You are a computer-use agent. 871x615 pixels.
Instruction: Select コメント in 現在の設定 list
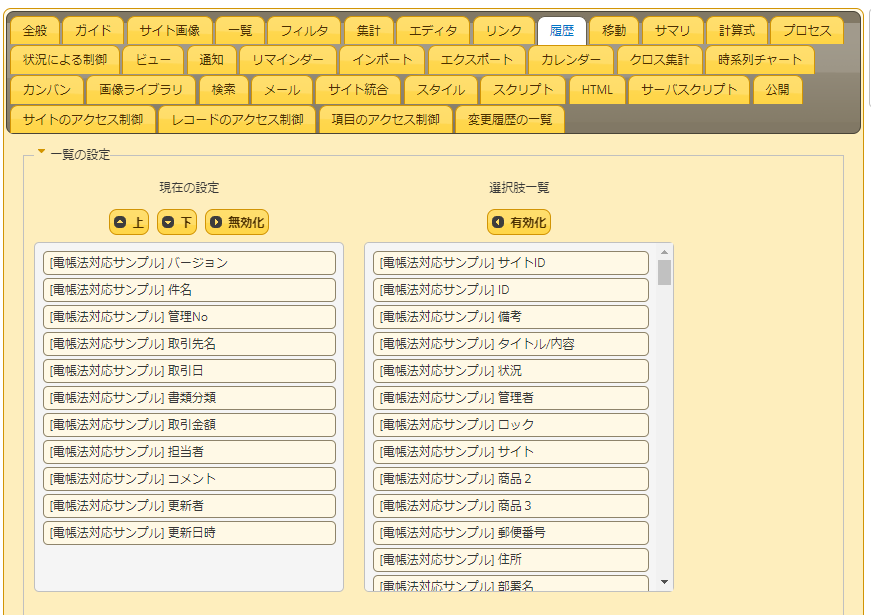tap(189, 479)
